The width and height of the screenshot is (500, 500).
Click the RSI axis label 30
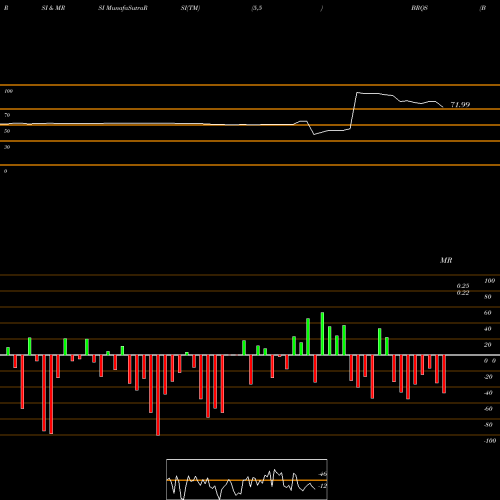point(7,147)
